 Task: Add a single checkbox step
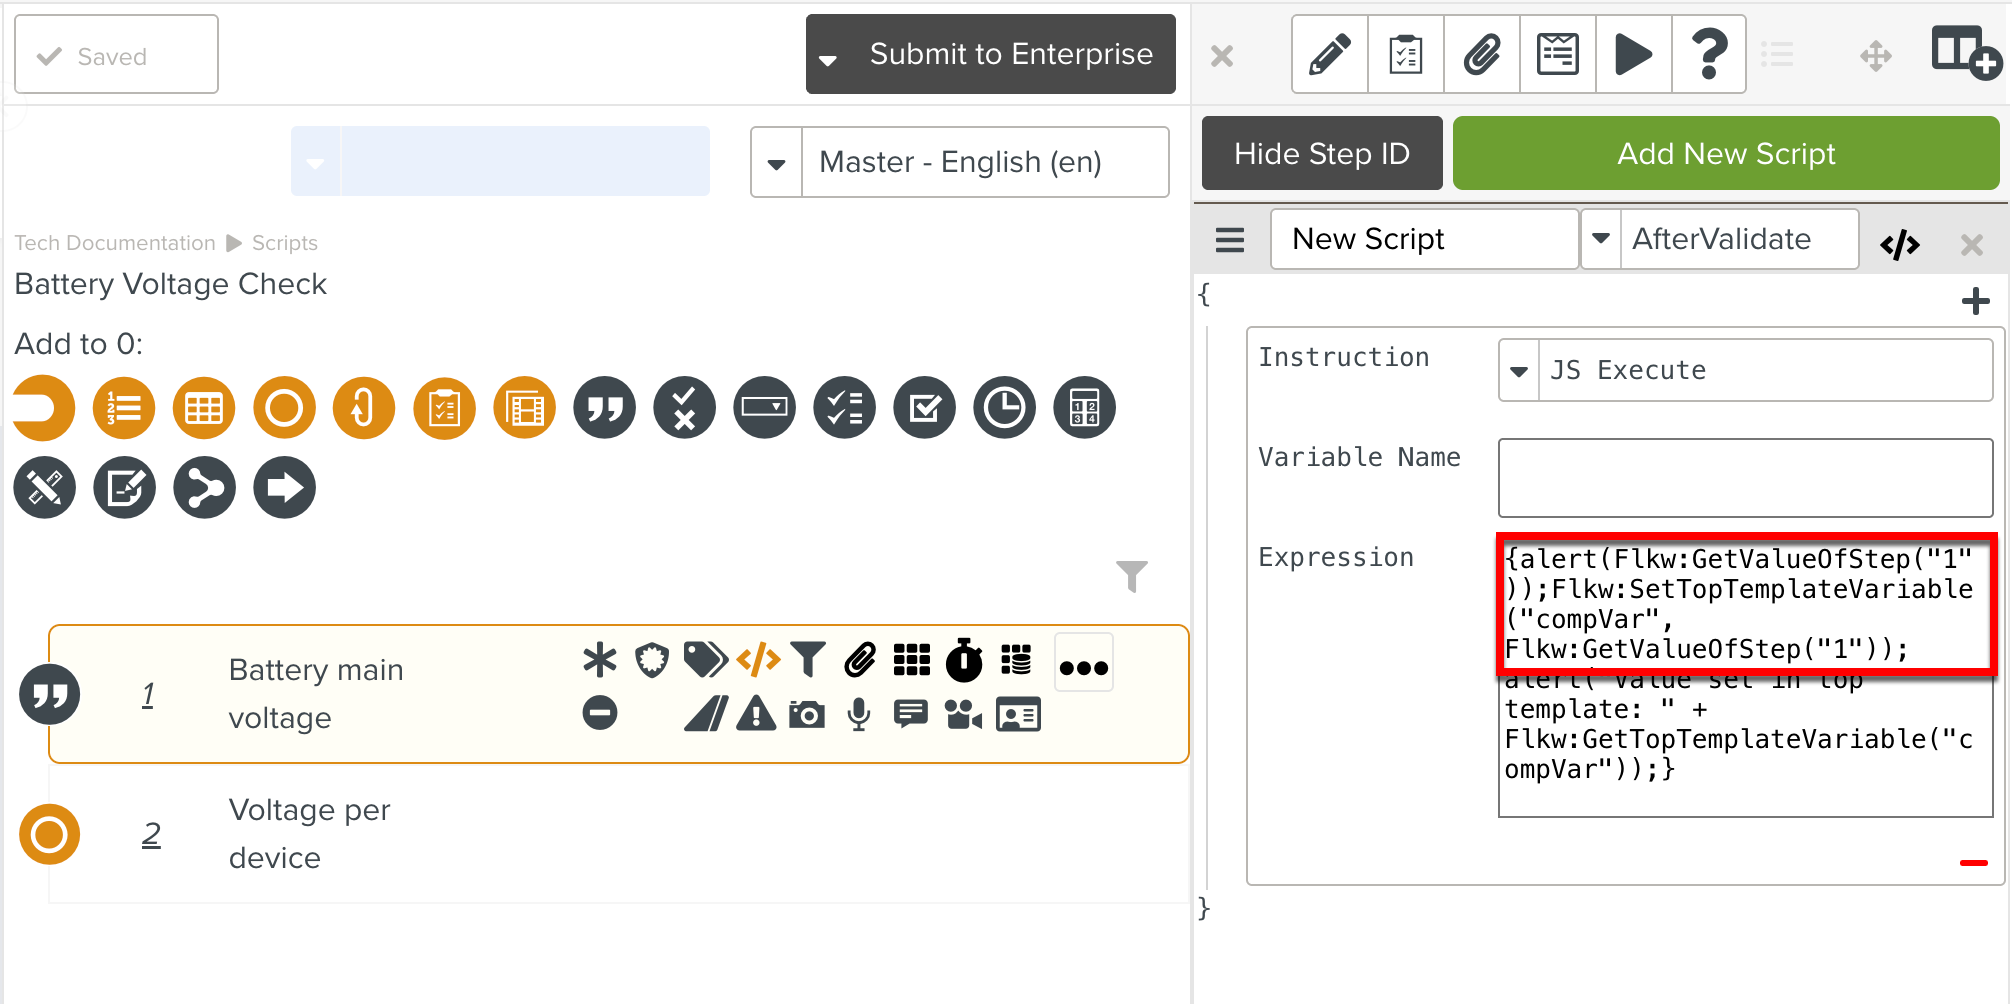[924, 408]
